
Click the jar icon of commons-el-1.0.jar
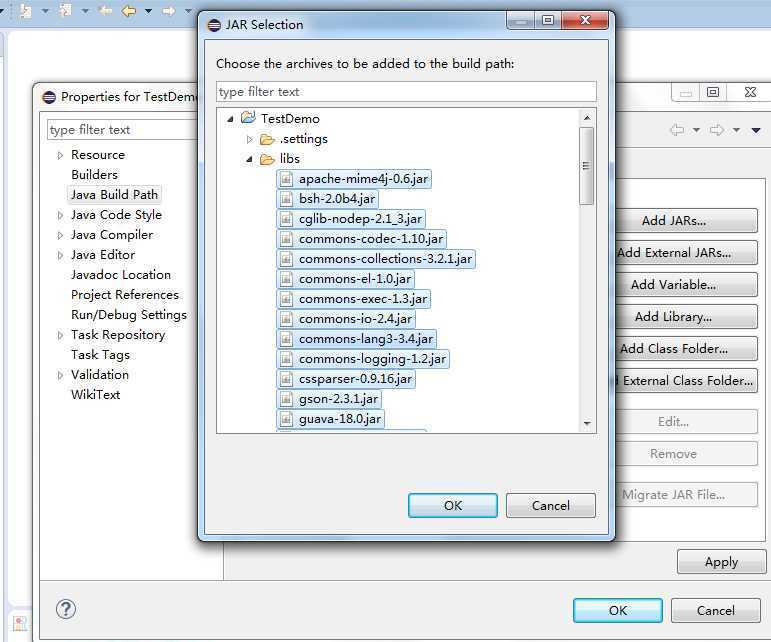286,279
